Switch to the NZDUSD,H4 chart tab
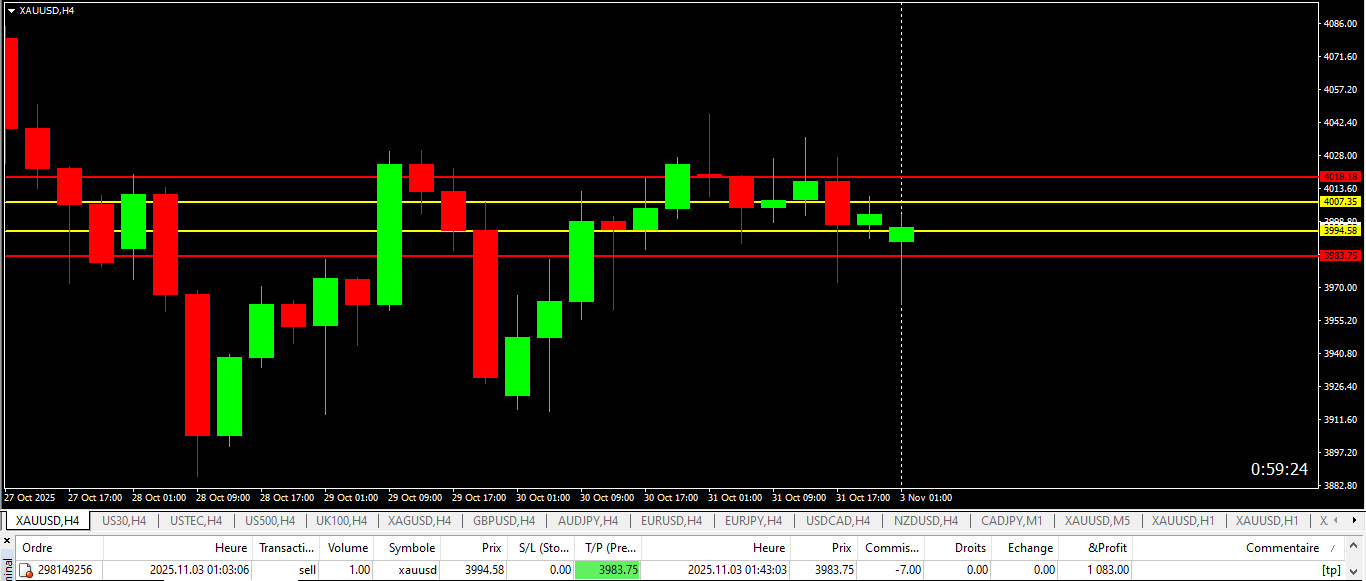This screenshot has height=581, width=1366. [926, 521]
